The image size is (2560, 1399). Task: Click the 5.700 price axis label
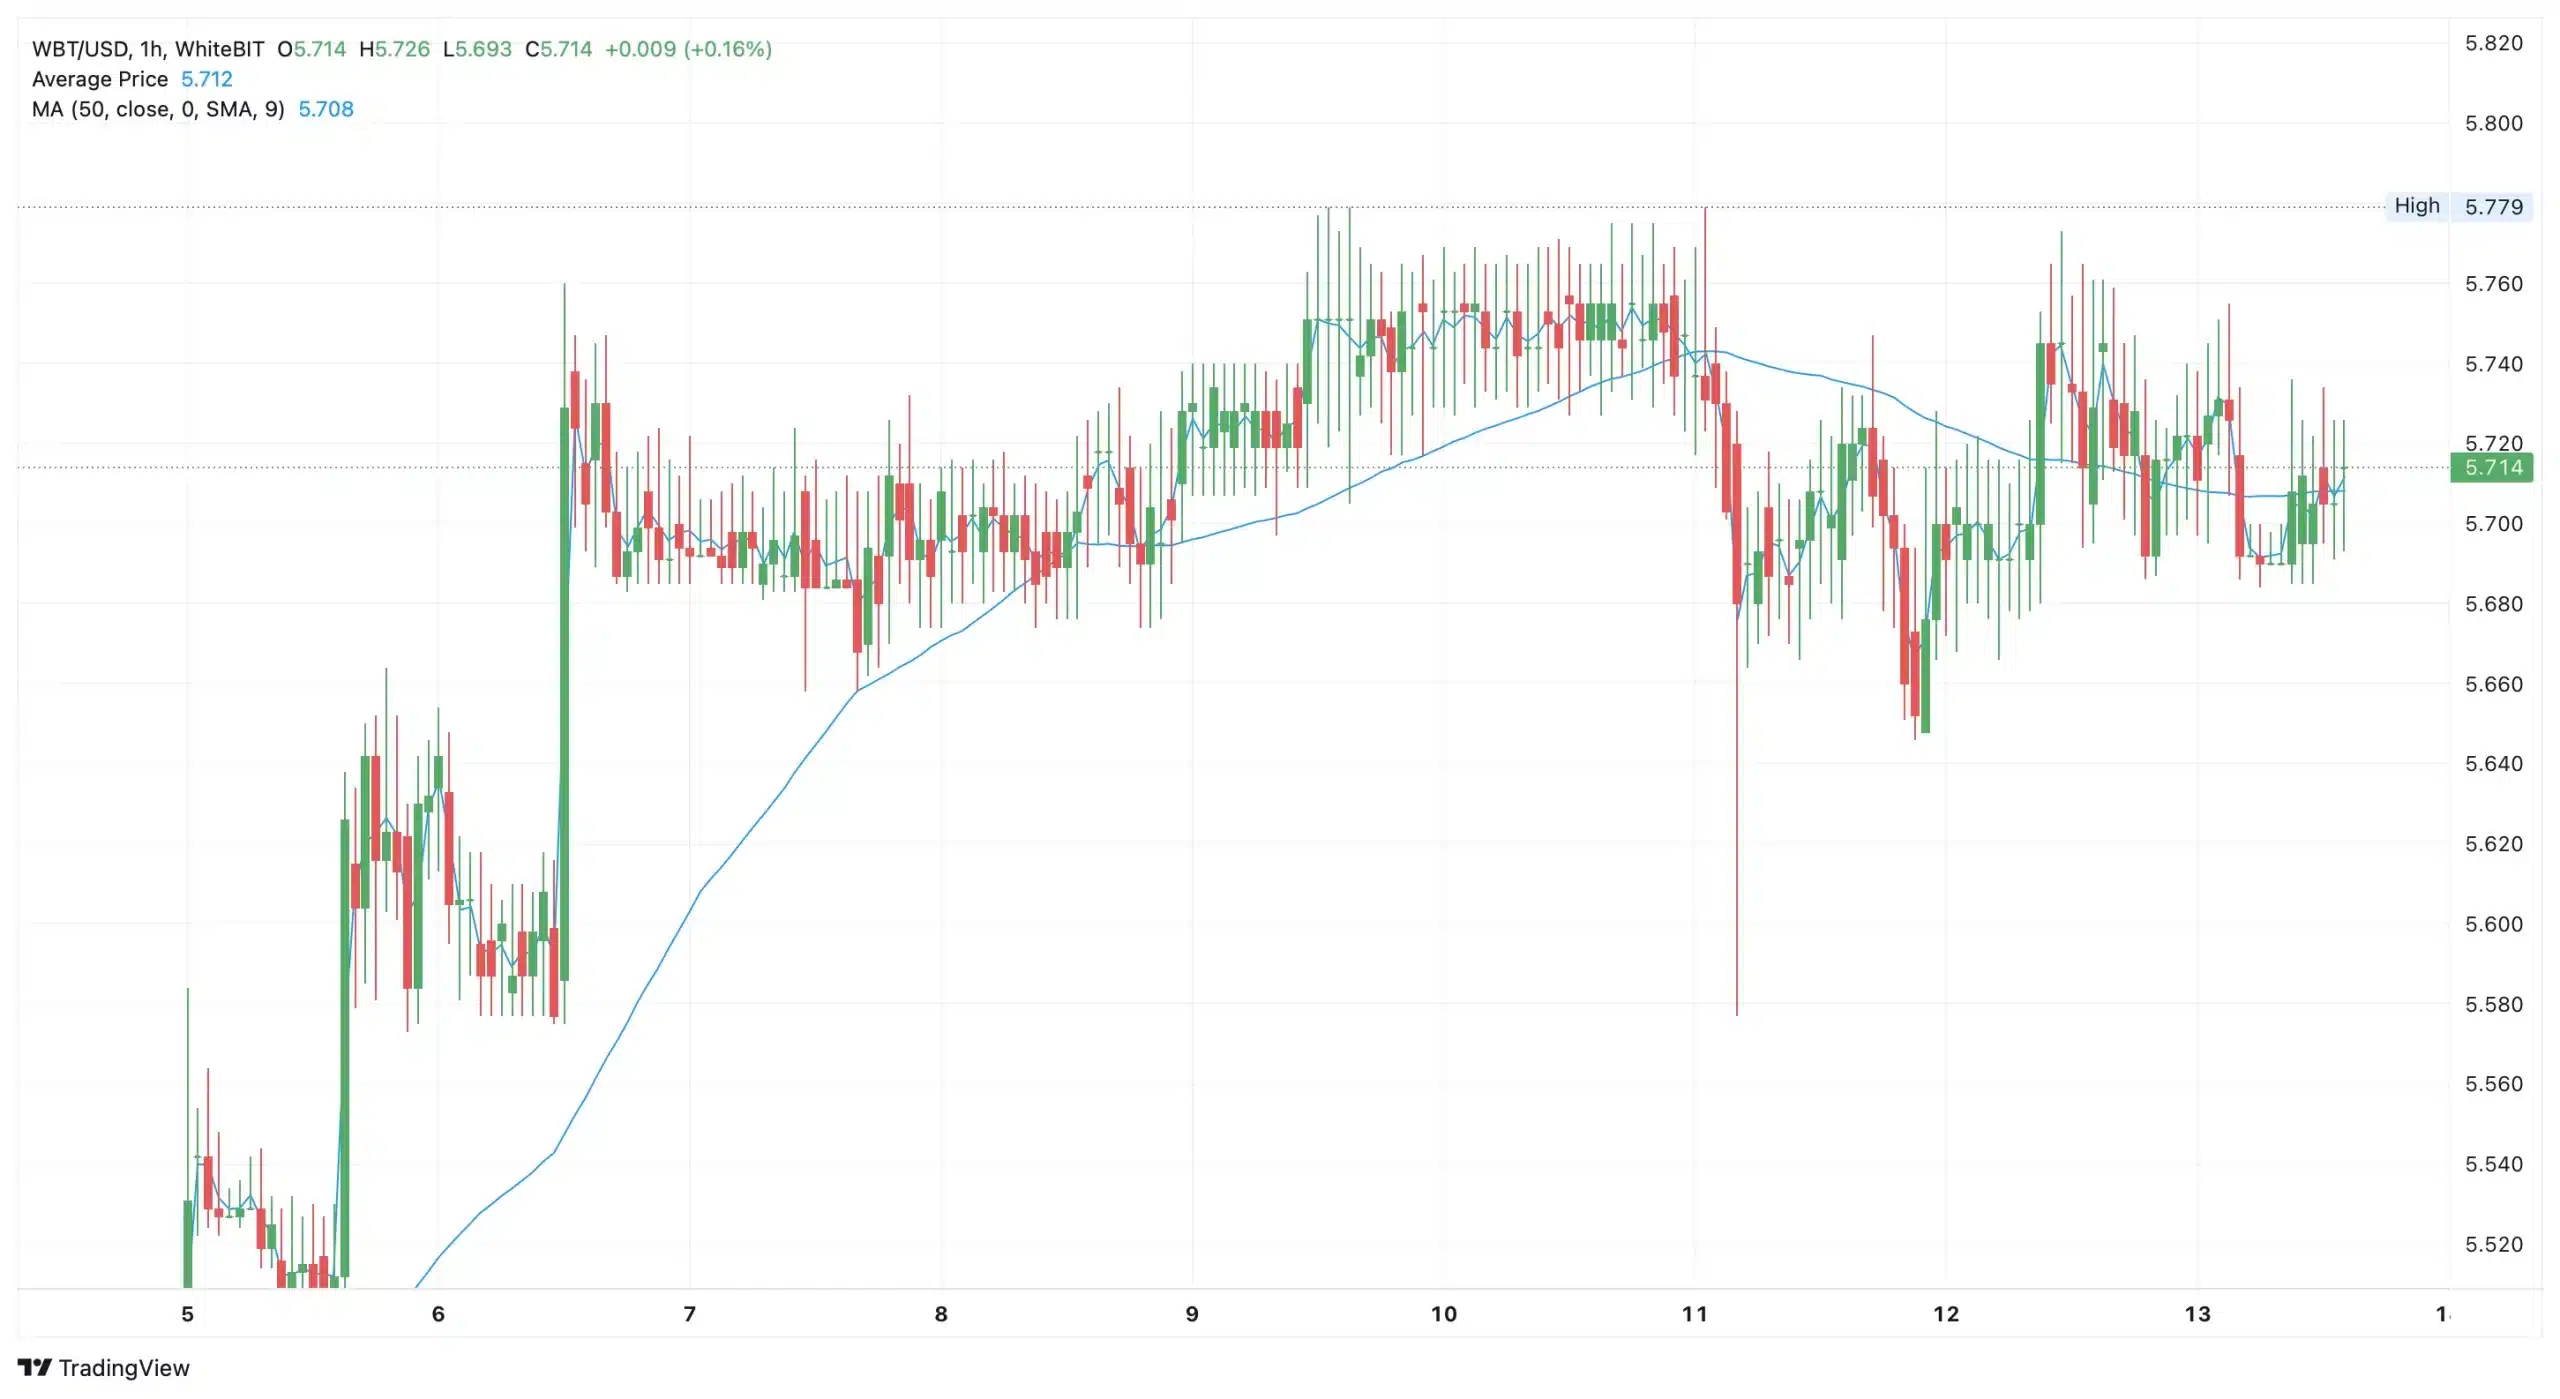click(x=2494, y=524)
